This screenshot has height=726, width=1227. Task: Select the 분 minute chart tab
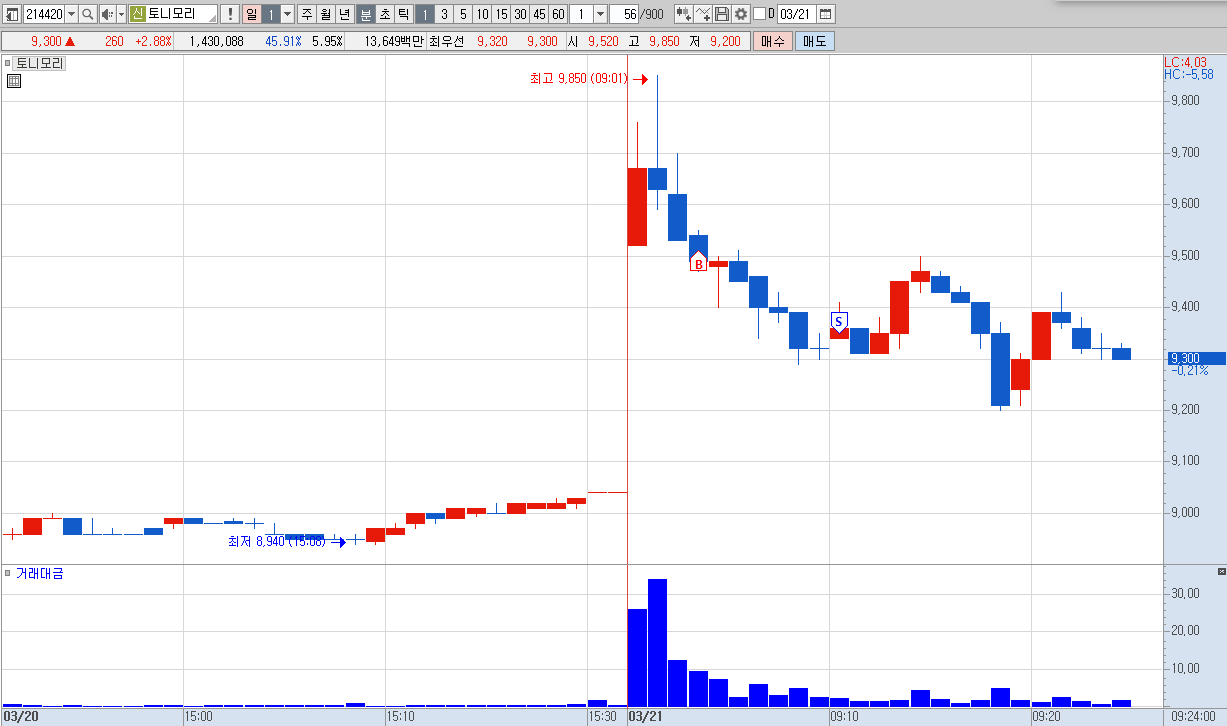point(366,14)
